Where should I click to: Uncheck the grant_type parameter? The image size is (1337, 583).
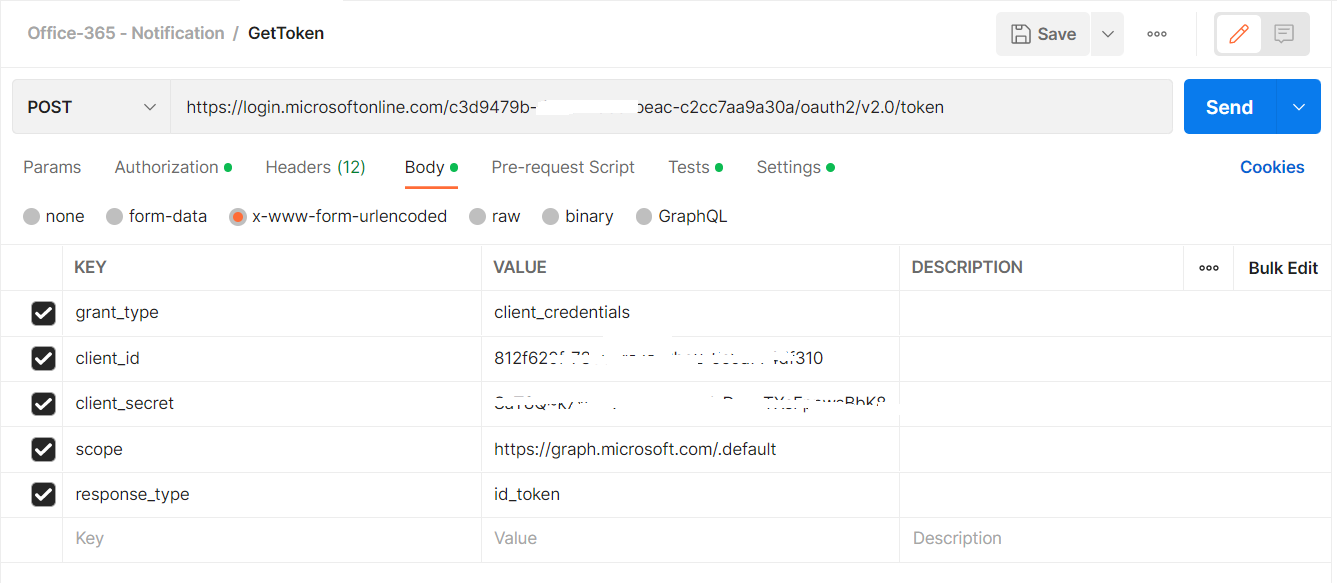[x=43, y=312]
